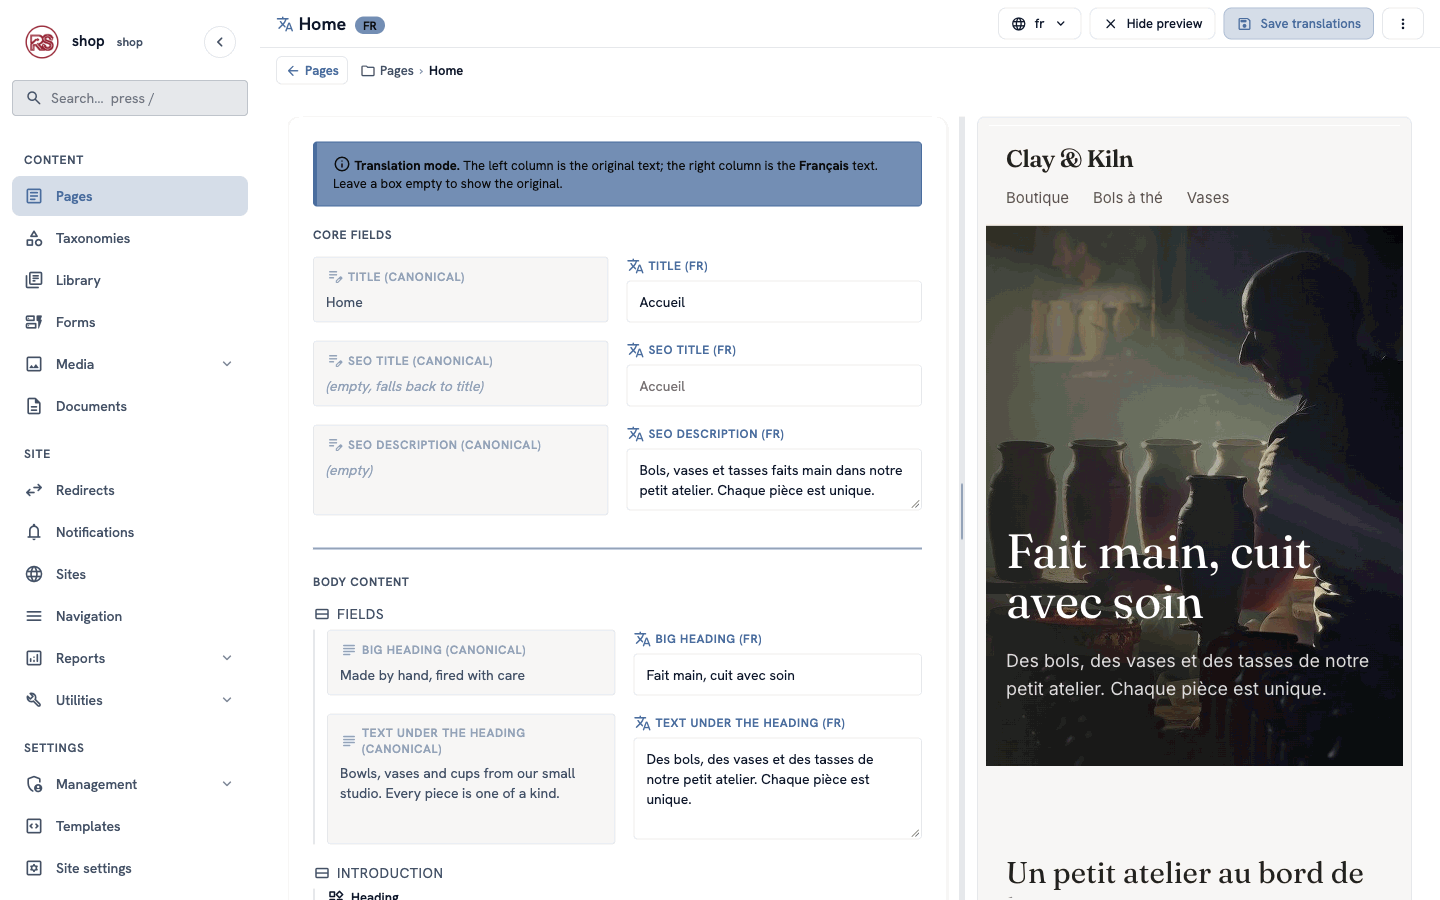
Task: Click the translate icon next to TITLE (FR)
Action: point(635,266)
